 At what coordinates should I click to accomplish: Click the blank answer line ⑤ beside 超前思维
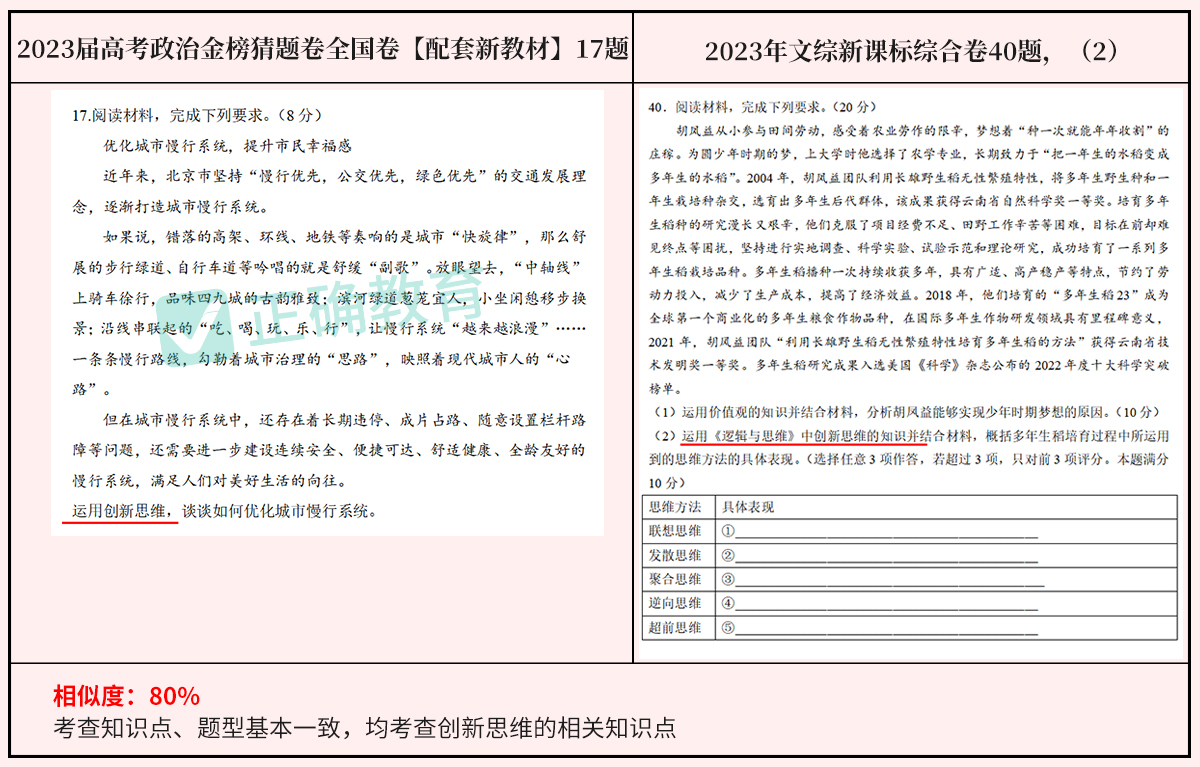tap(880, 630)
